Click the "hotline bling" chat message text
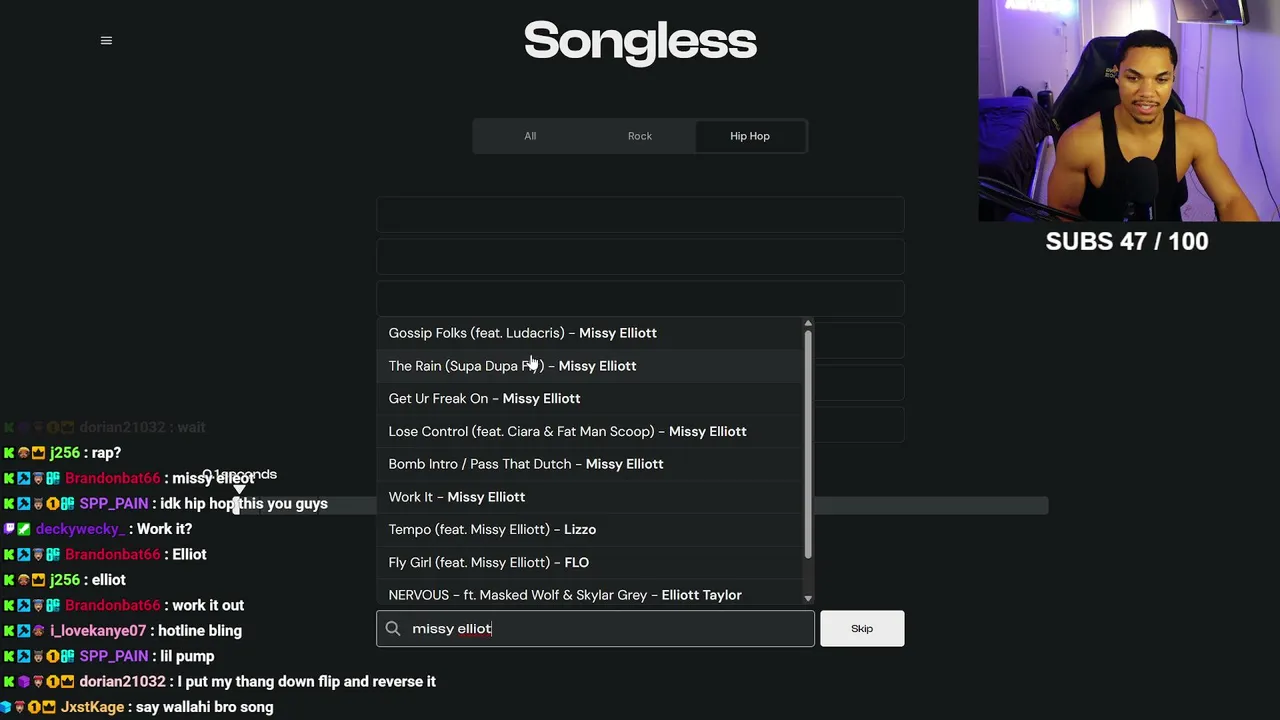 (x=200, y=631)
